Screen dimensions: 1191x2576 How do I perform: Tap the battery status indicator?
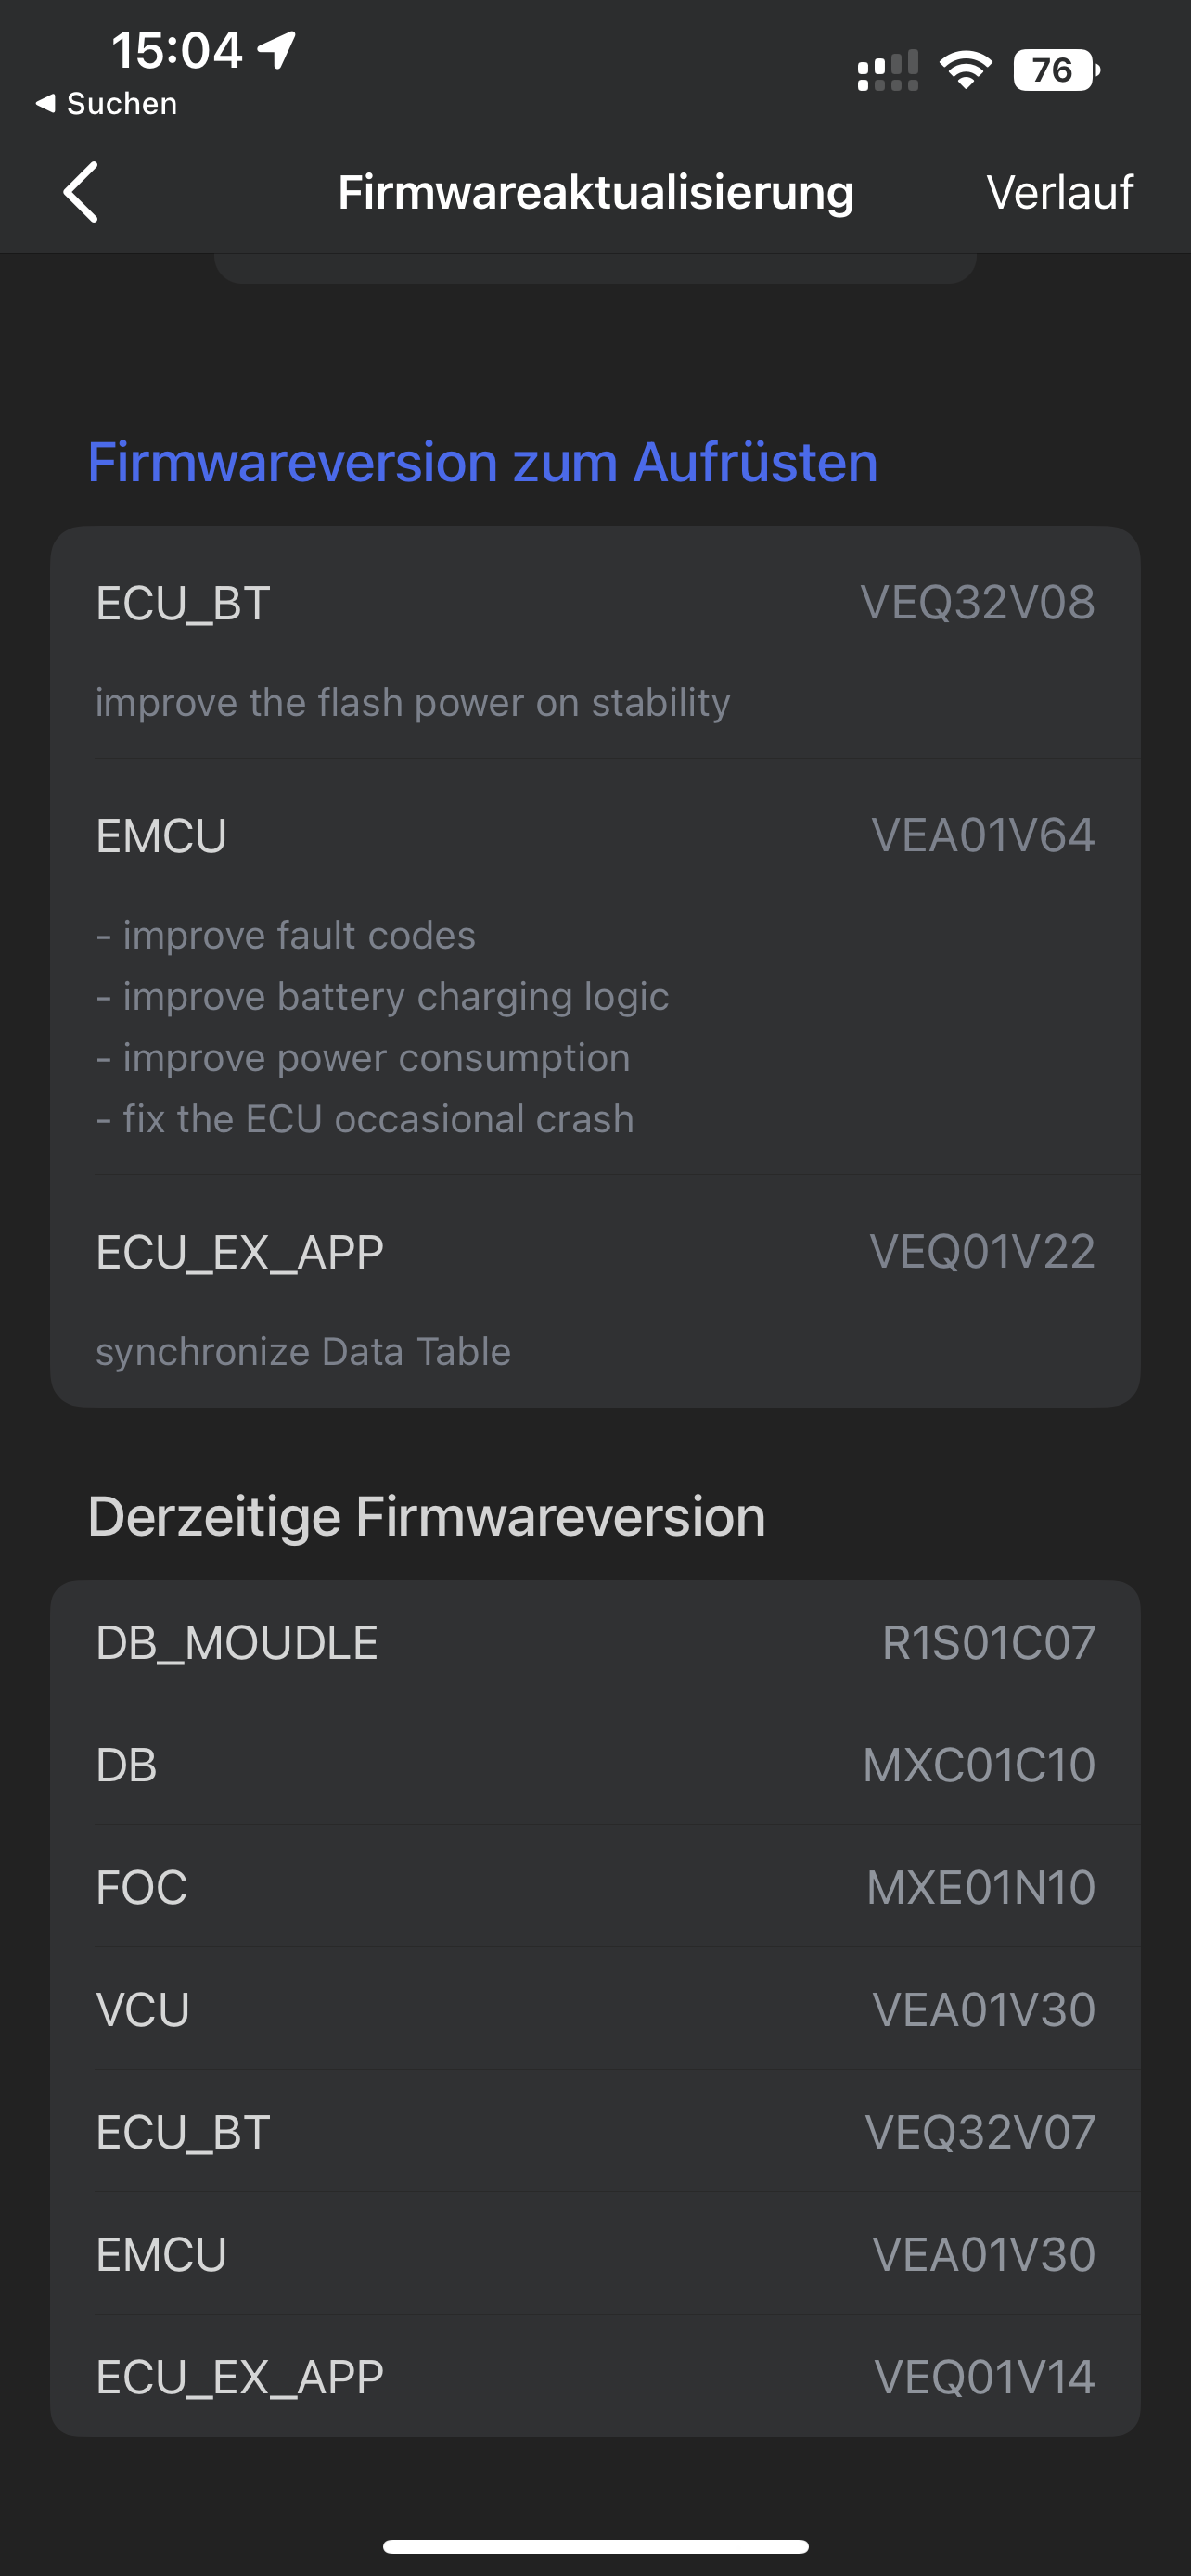tap(1056, 70)
